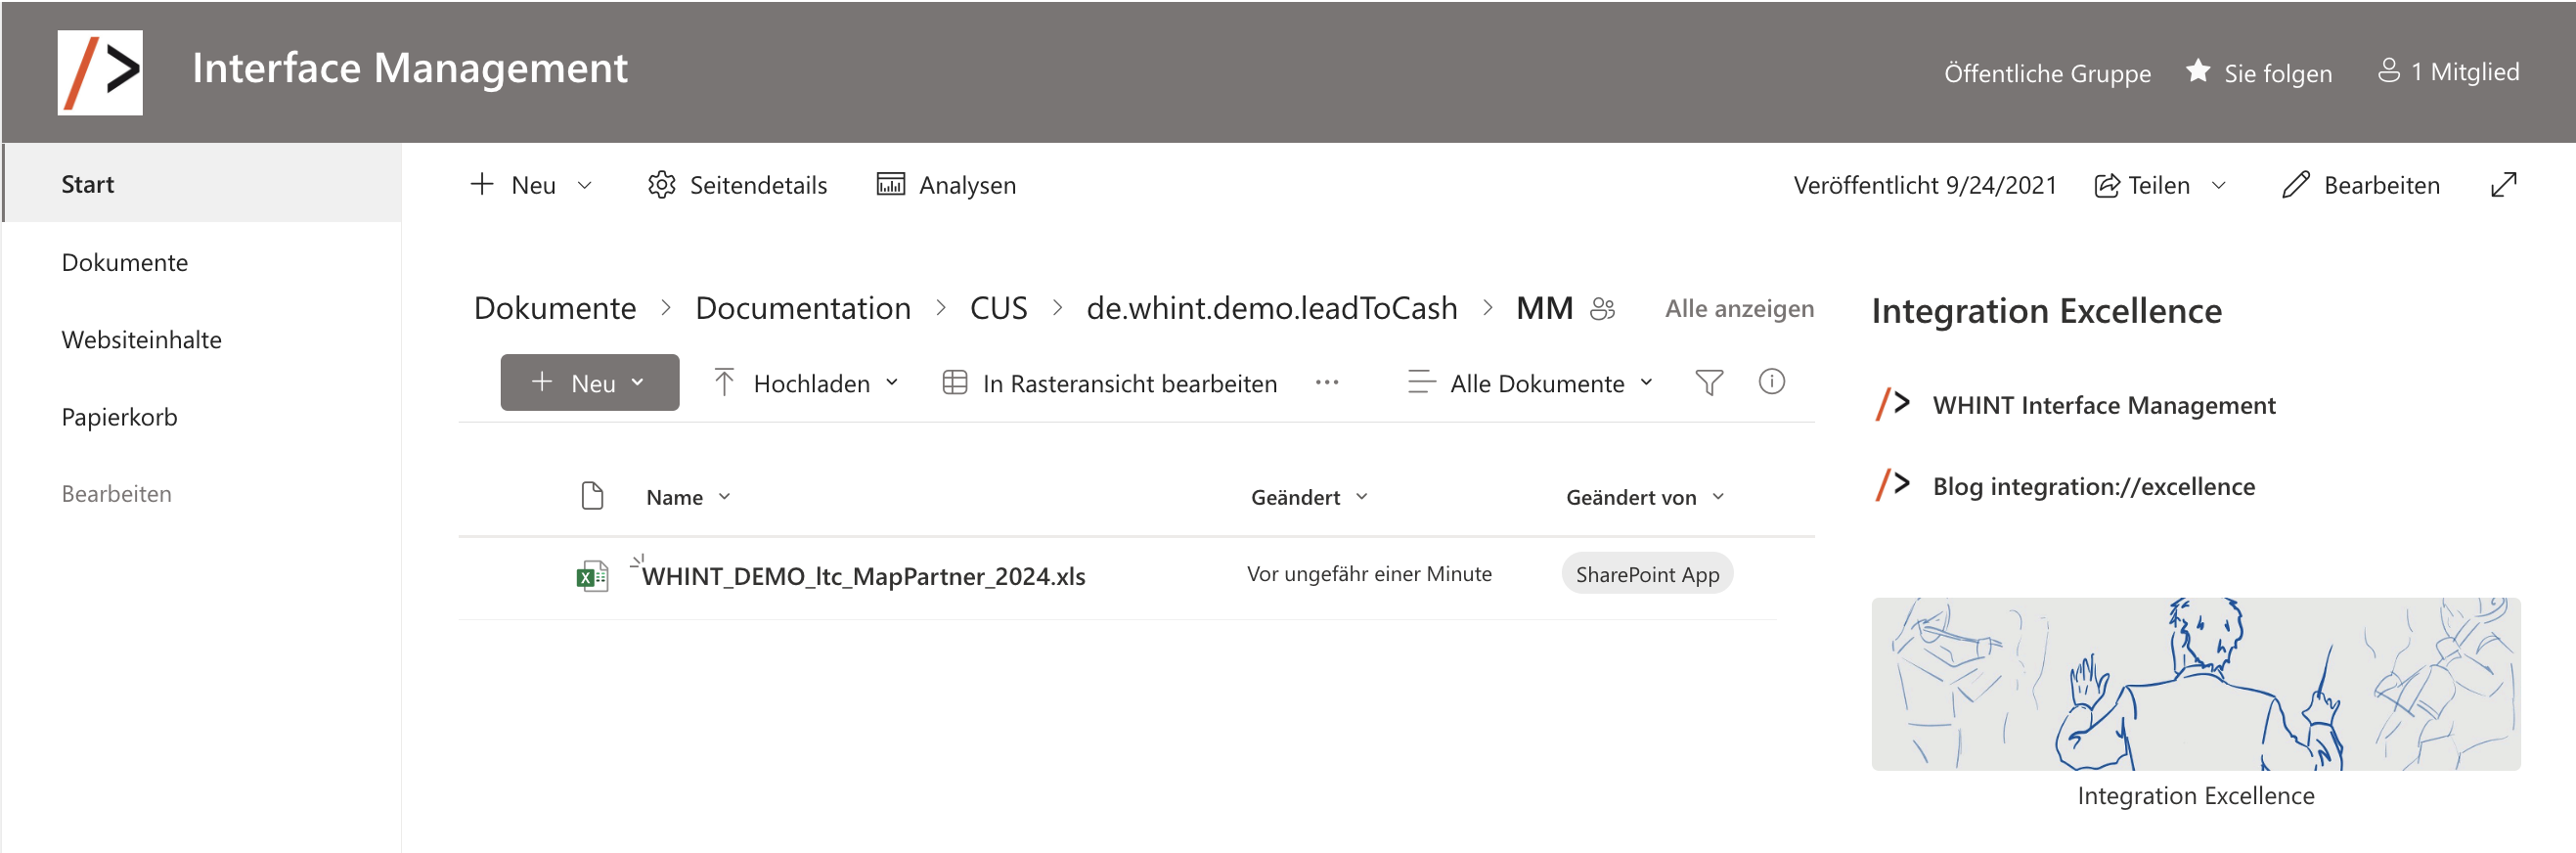Click Alle anzeigen link

click(1739, 308)
